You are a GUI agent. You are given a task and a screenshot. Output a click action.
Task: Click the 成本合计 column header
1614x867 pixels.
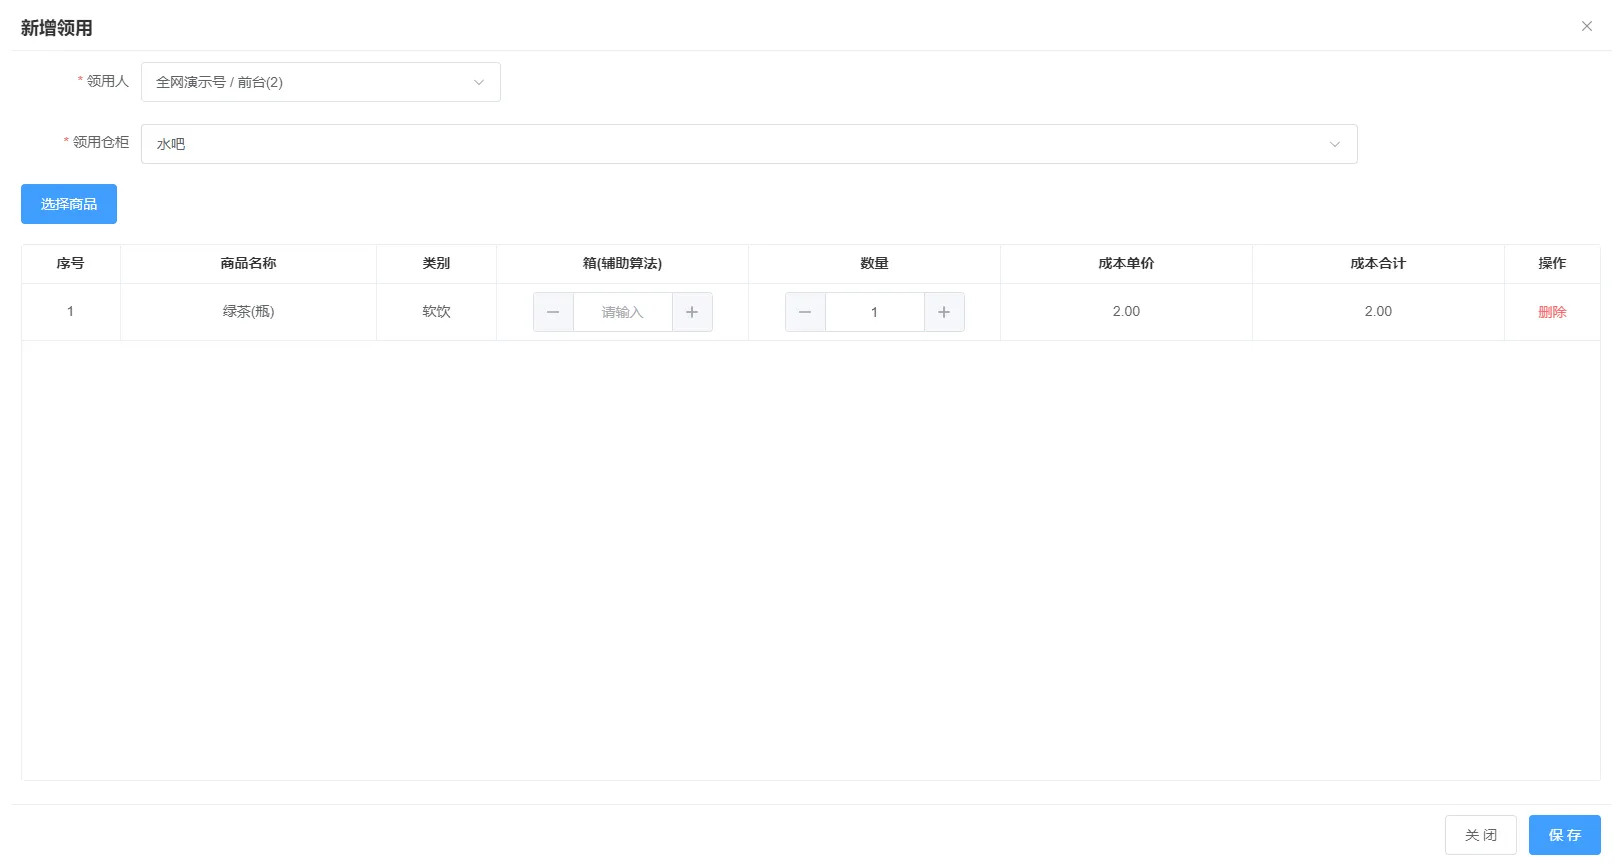tap(1378, 264)
